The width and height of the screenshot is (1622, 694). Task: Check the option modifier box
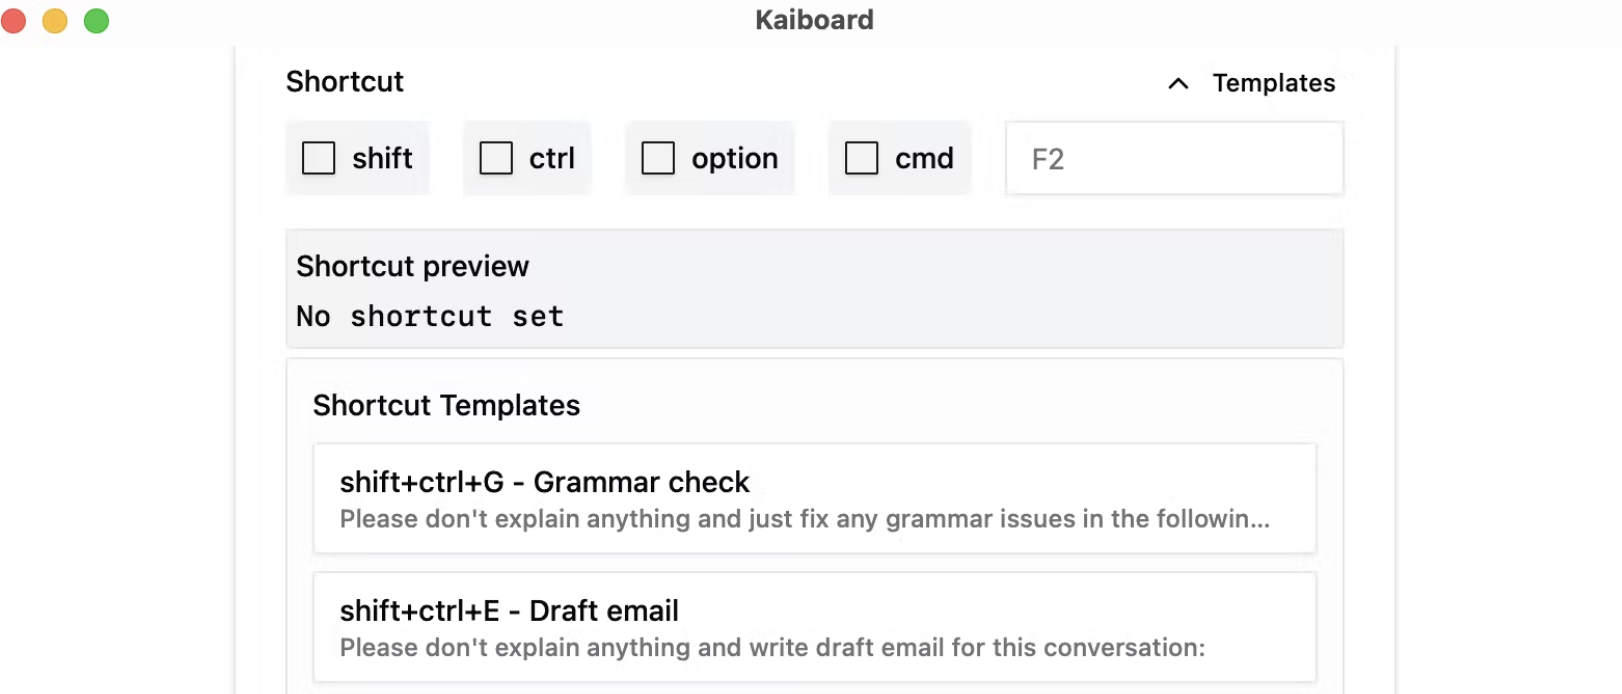(x=658, y=158)
